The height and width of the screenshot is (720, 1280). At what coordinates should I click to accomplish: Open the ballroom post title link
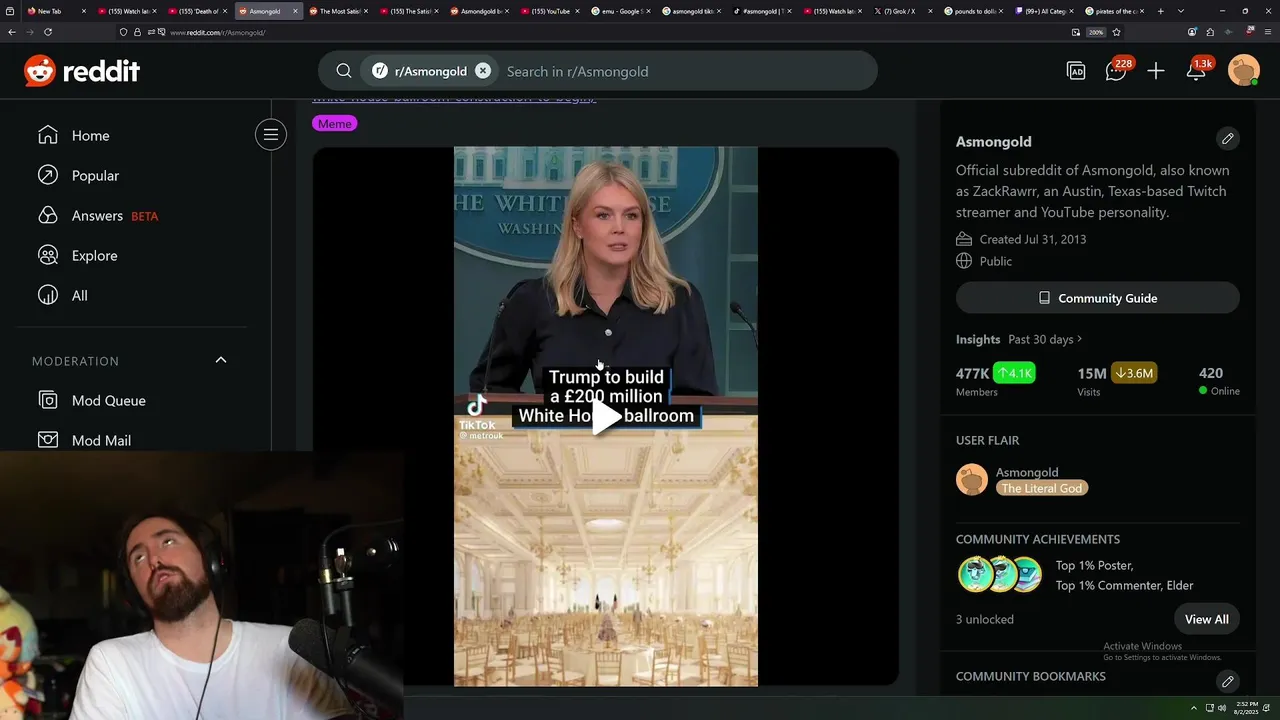(x=454, y=100)
